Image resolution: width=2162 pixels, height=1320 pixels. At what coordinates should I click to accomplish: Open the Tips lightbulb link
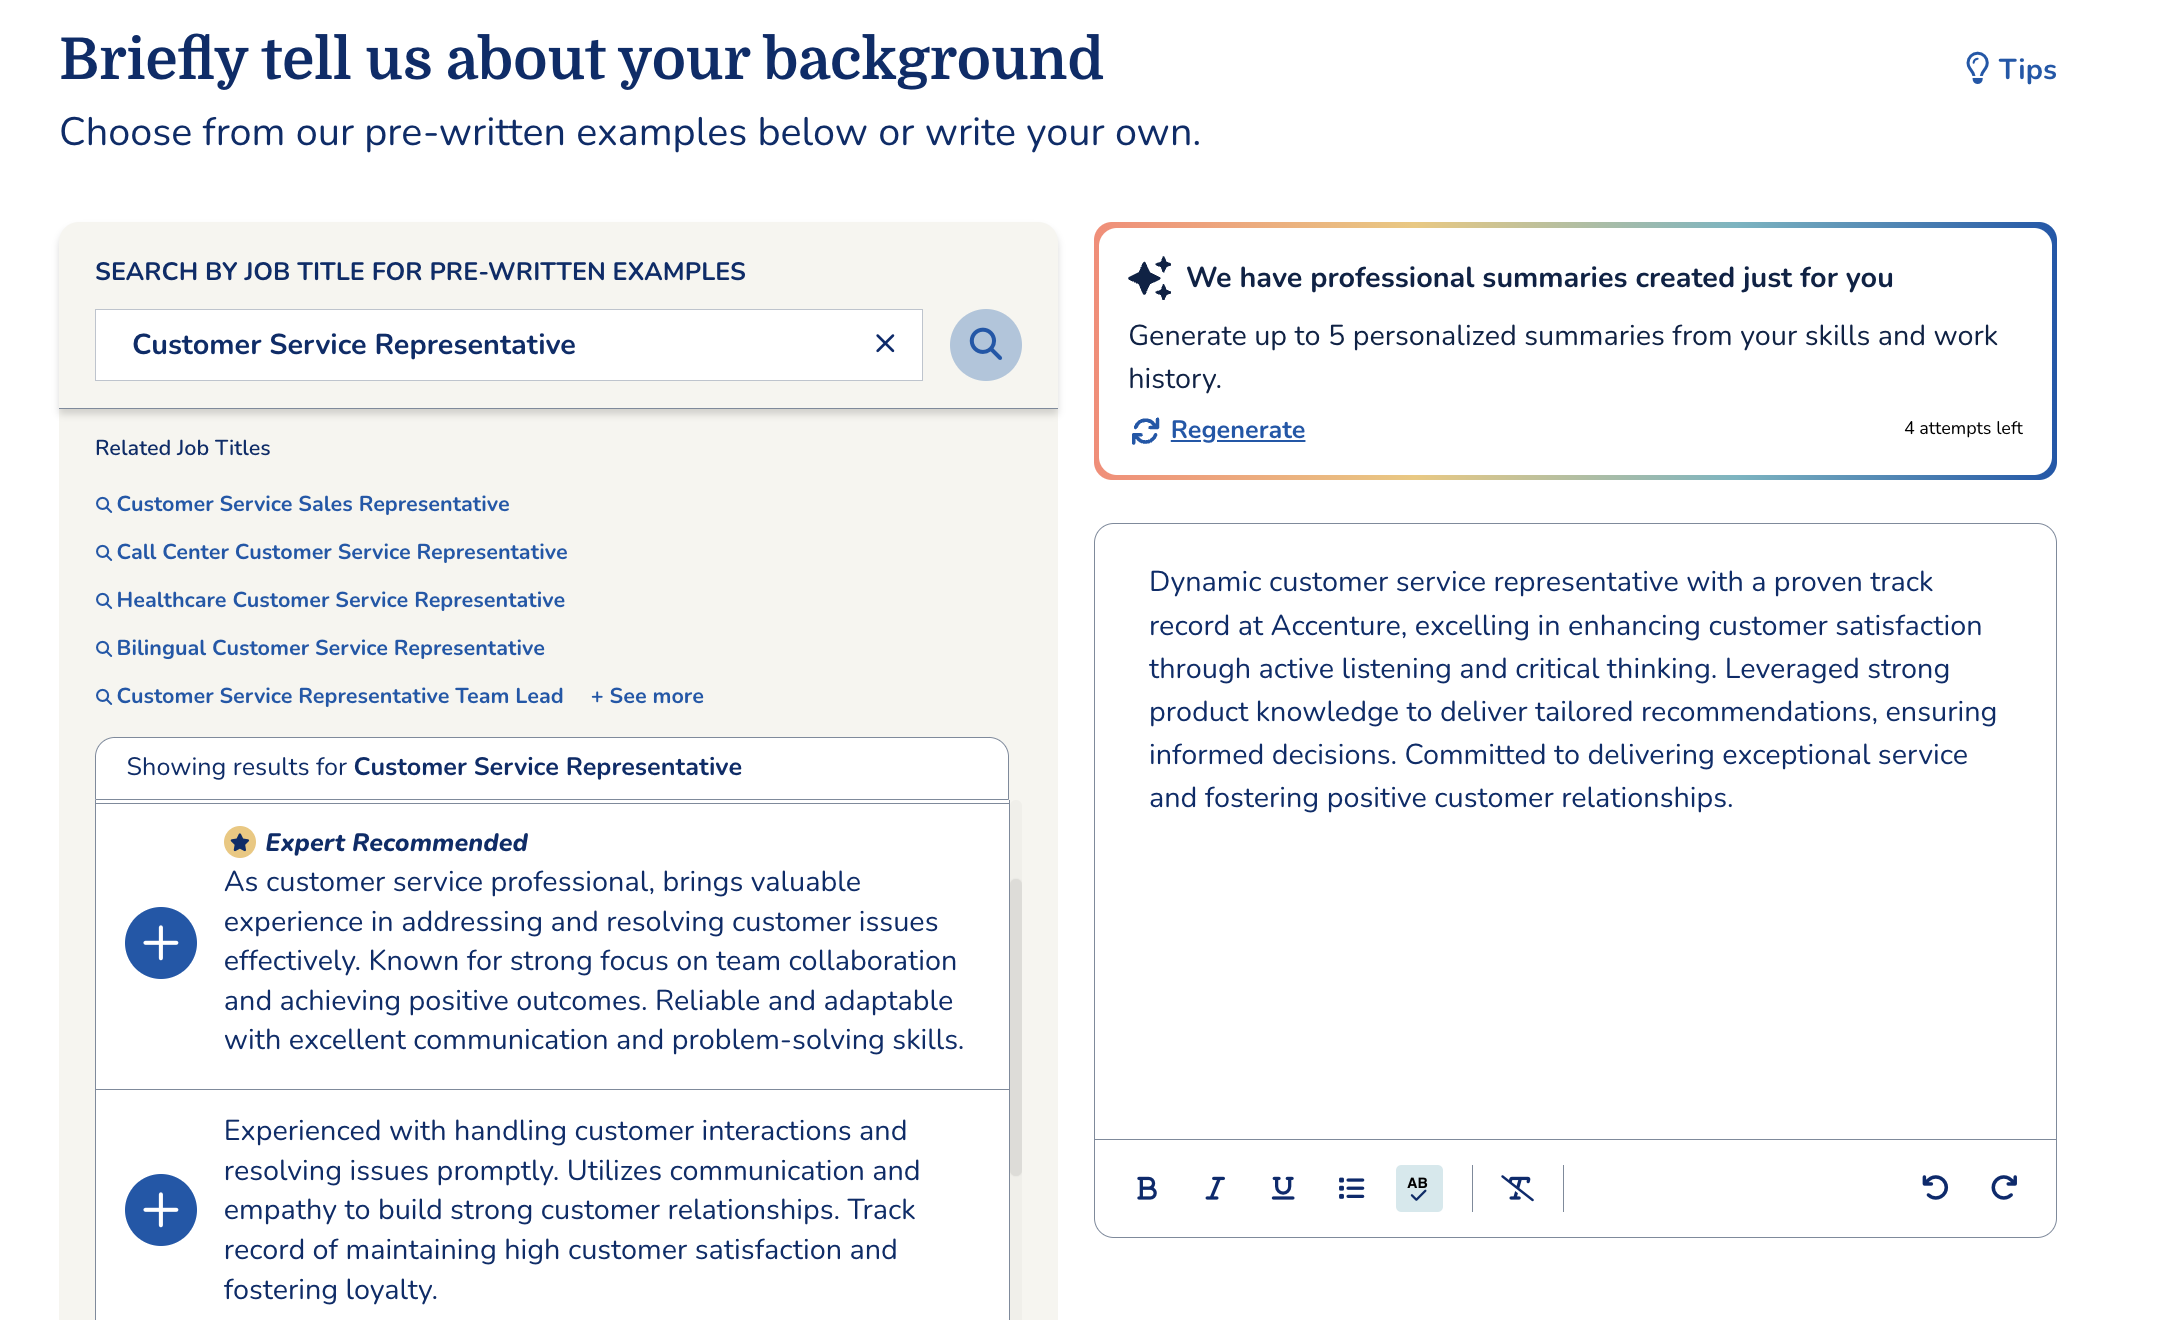[x=2010, y=69]
